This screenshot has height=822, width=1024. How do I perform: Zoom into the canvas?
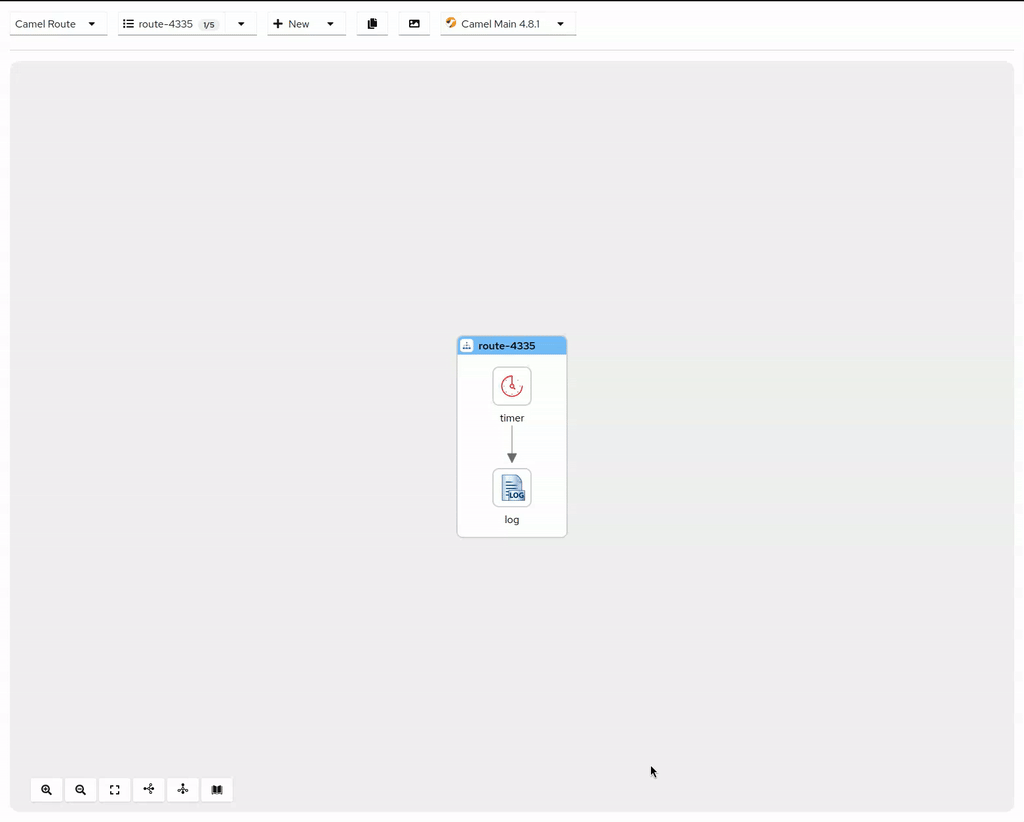point(46,790)
